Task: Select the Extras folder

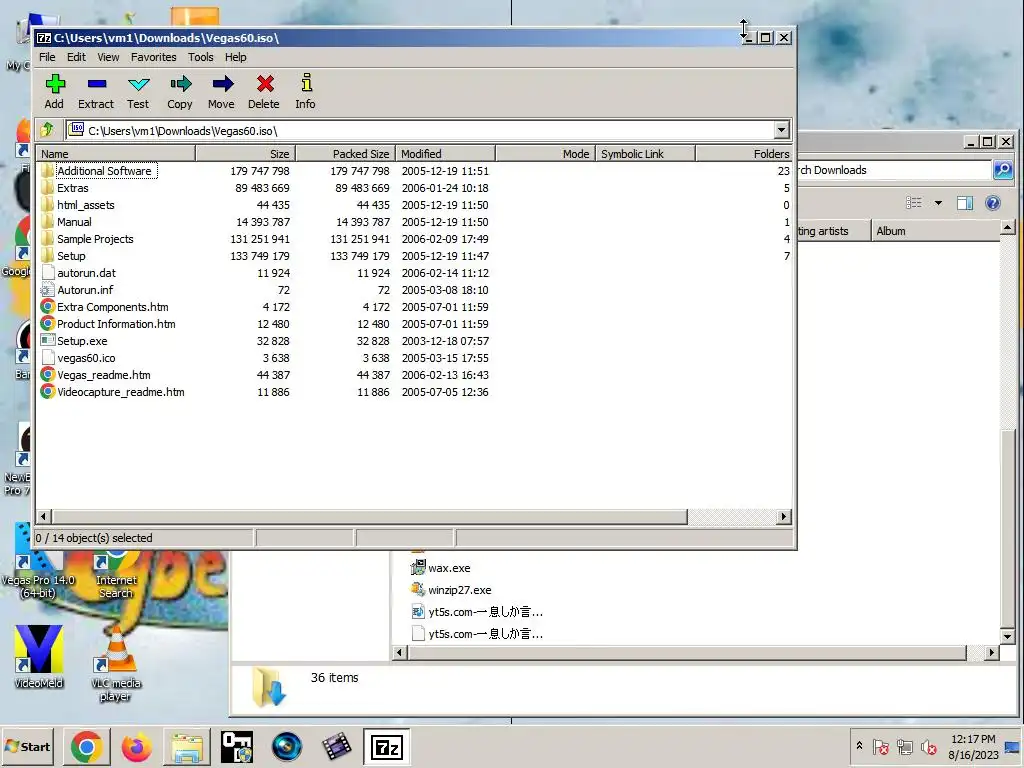Action: (x=72, y=188)
